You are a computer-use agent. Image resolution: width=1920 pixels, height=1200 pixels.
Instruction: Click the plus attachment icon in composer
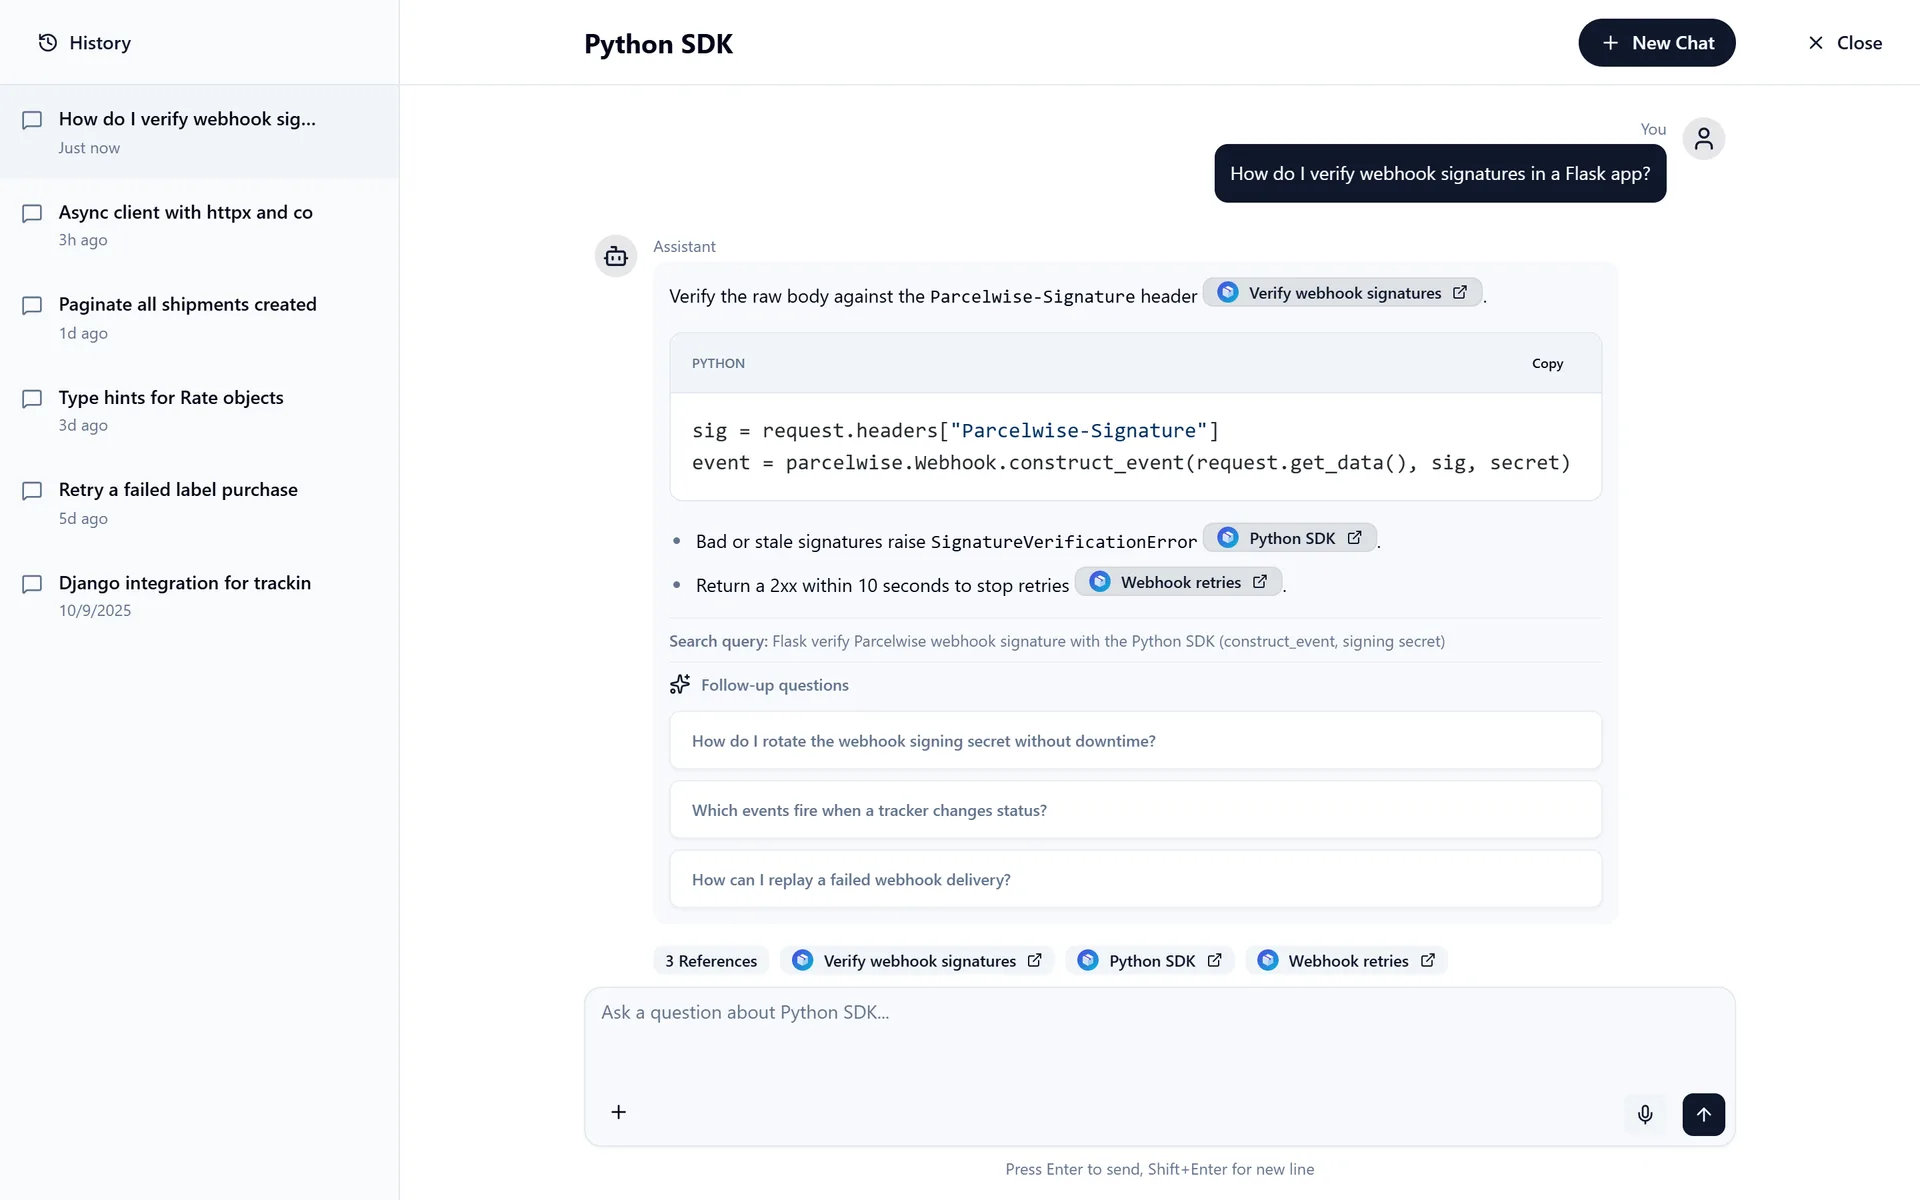point(619,1112)
